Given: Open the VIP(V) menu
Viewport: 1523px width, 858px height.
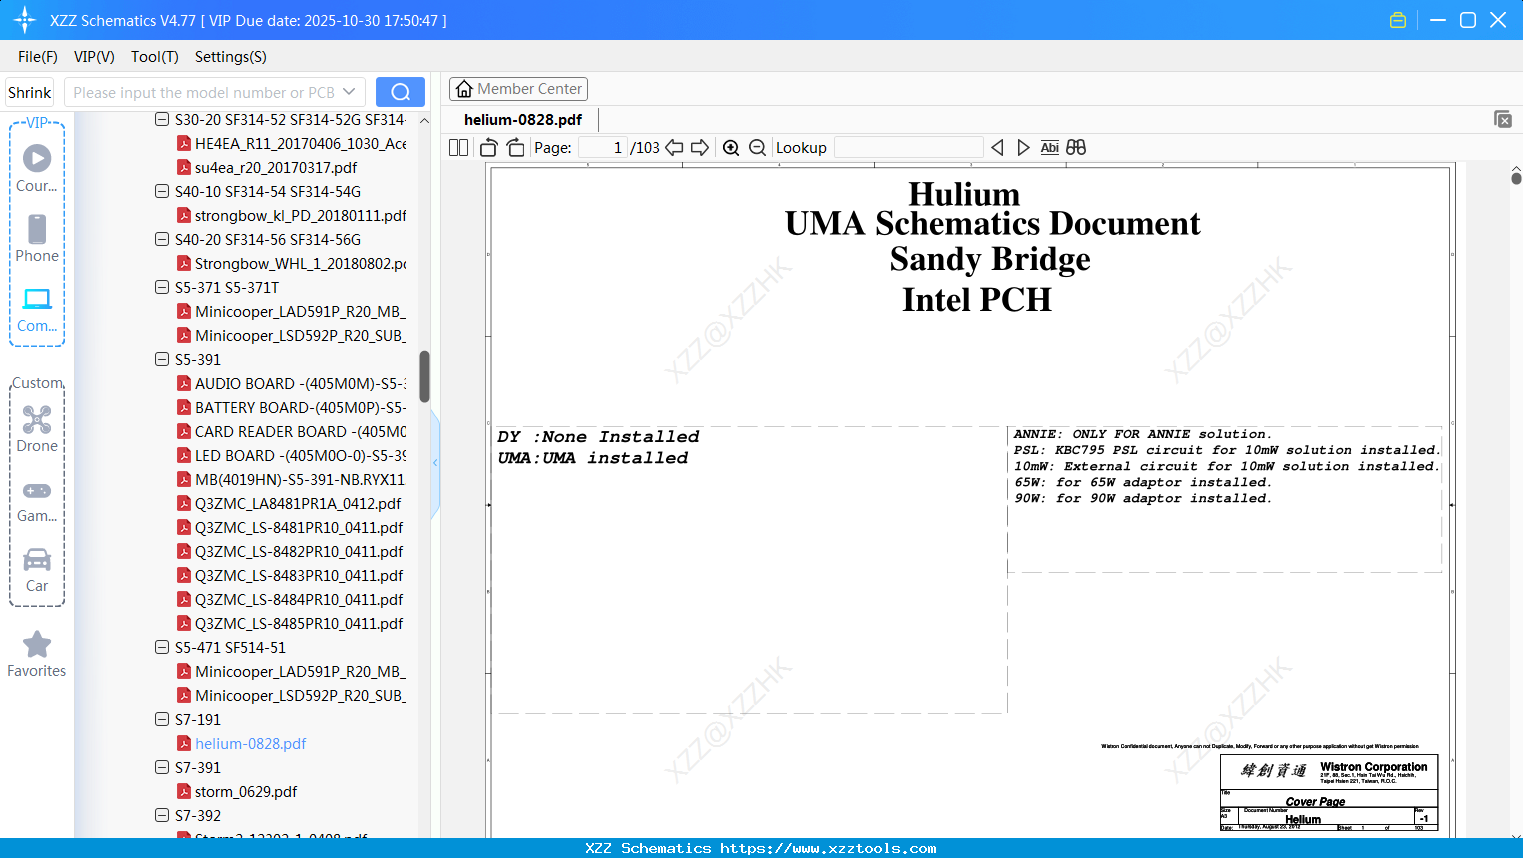Looking at the screenshot, I should click(94, 57).
